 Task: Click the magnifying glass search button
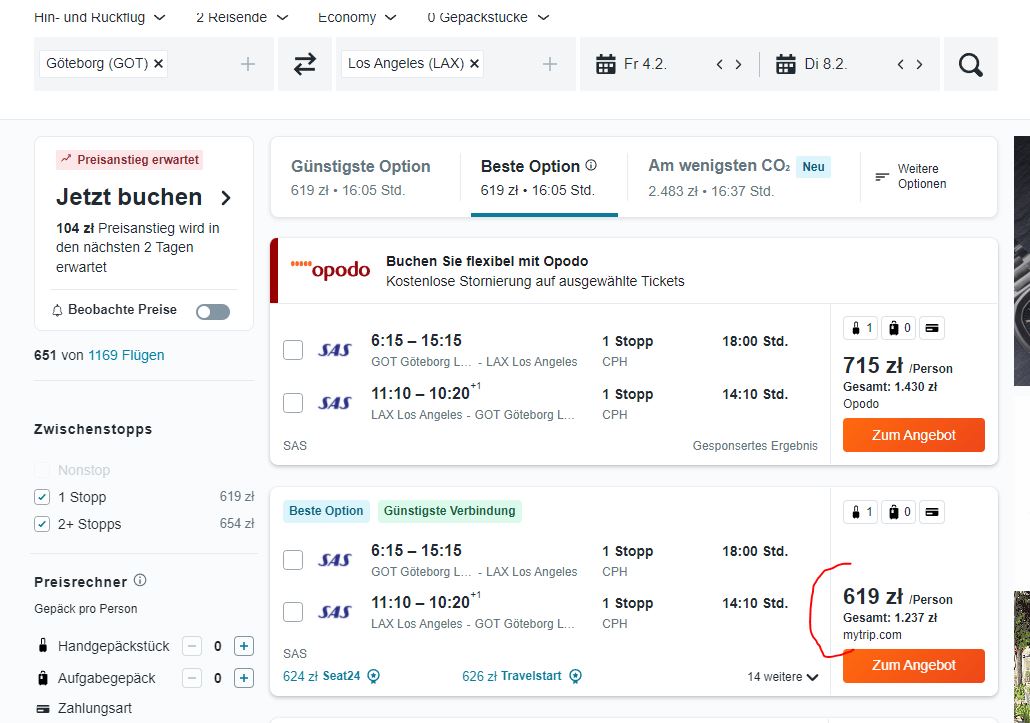coord(970,64)
